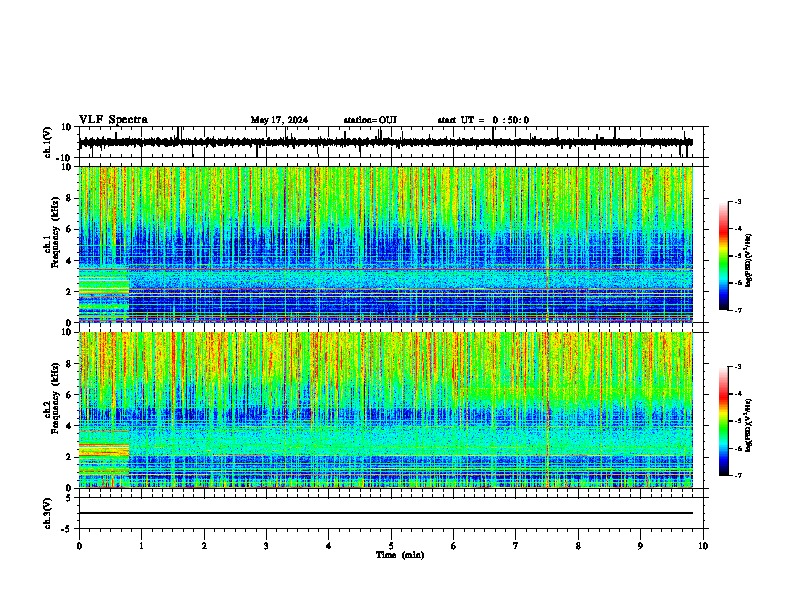Image resolution: width=792 pixels, height=612 pixels.
Task: Click the '-7' label on ch.2 color bar
Action: click(737, 476)
